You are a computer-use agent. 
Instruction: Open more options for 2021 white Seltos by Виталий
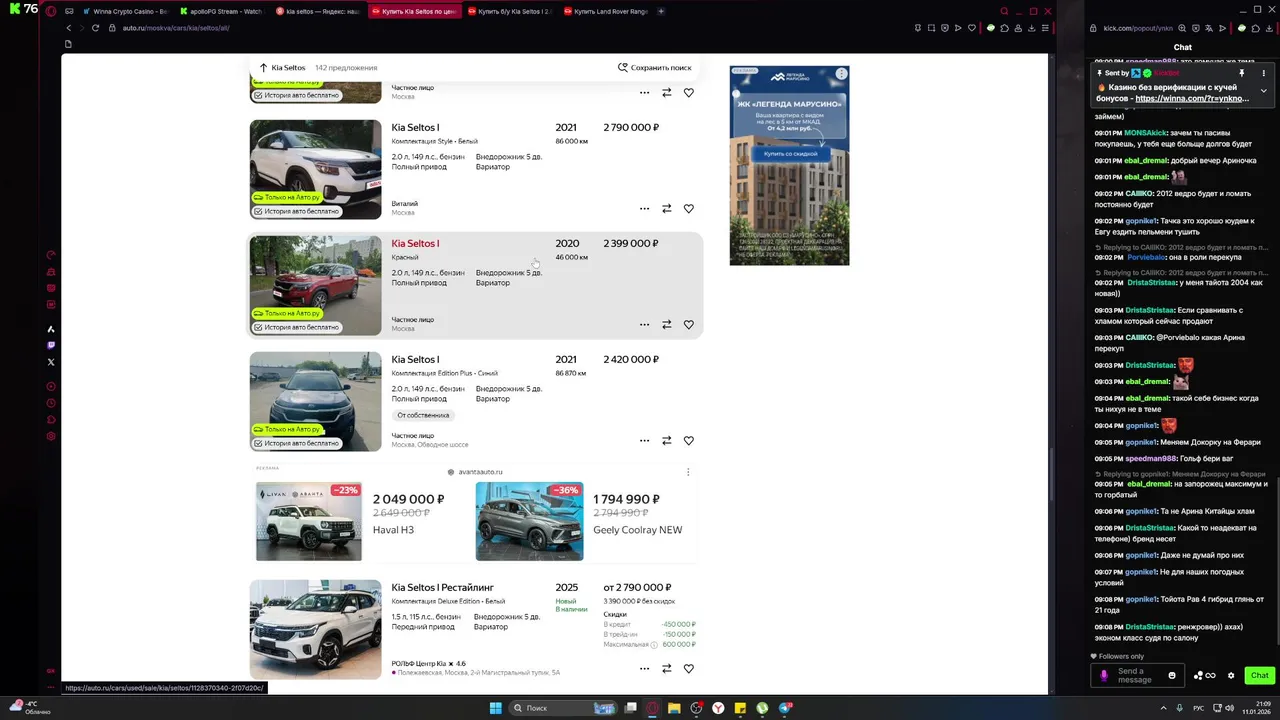(645, 209)
